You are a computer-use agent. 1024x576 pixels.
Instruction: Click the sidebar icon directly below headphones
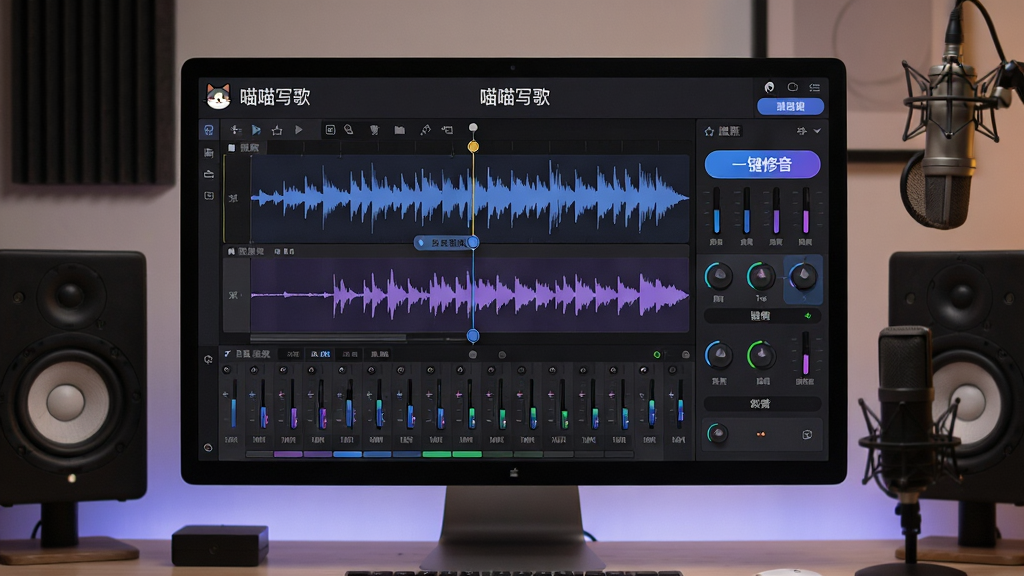click(208, 152)
